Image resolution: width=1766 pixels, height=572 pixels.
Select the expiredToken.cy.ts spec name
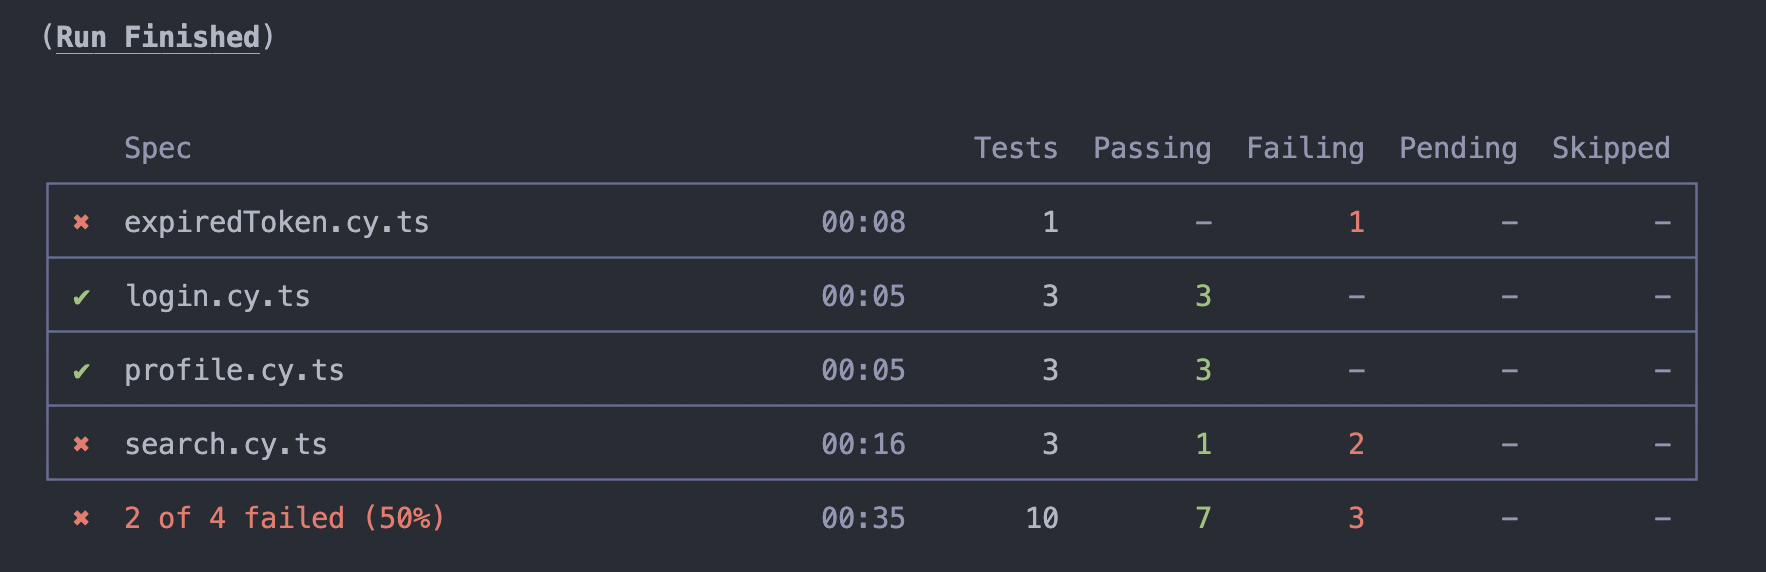click(276, 222)
